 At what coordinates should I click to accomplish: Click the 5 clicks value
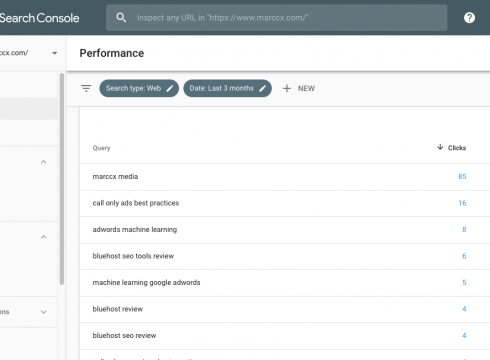point(464,282)
